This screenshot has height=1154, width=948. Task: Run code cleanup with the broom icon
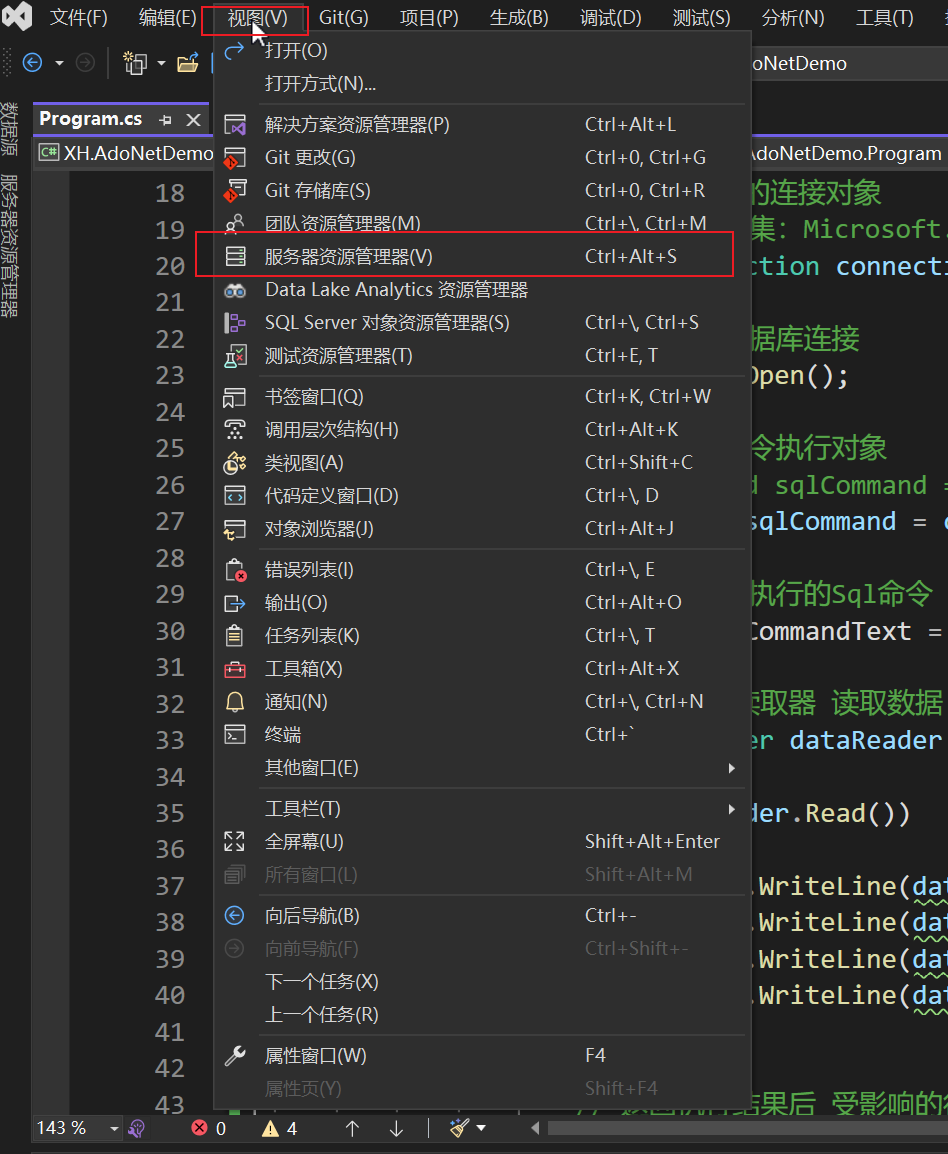459,1128
